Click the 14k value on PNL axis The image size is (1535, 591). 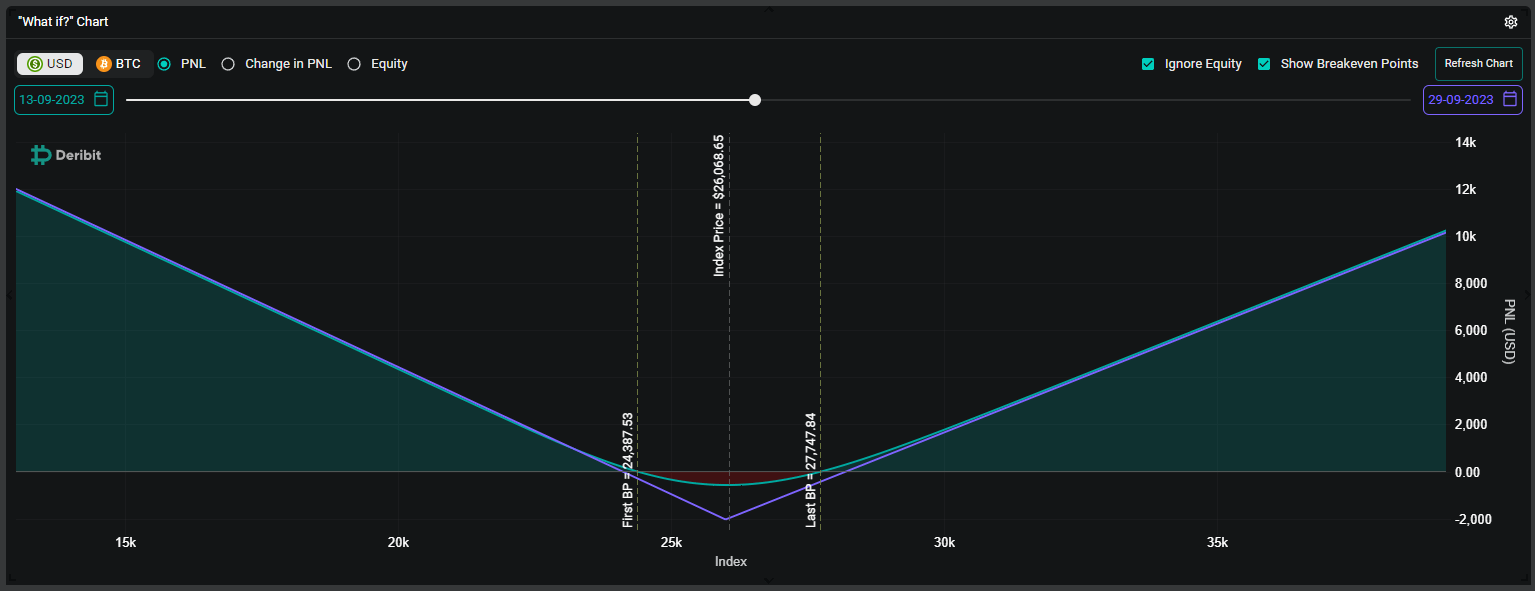1465,143
